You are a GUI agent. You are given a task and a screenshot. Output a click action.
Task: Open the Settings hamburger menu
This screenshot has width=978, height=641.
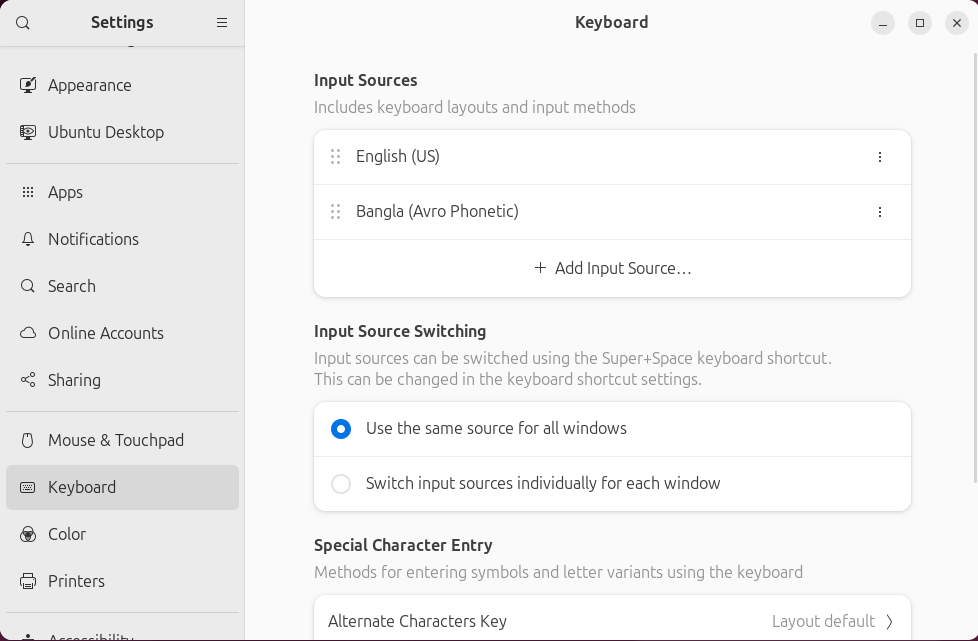click(x=222, y=23)
